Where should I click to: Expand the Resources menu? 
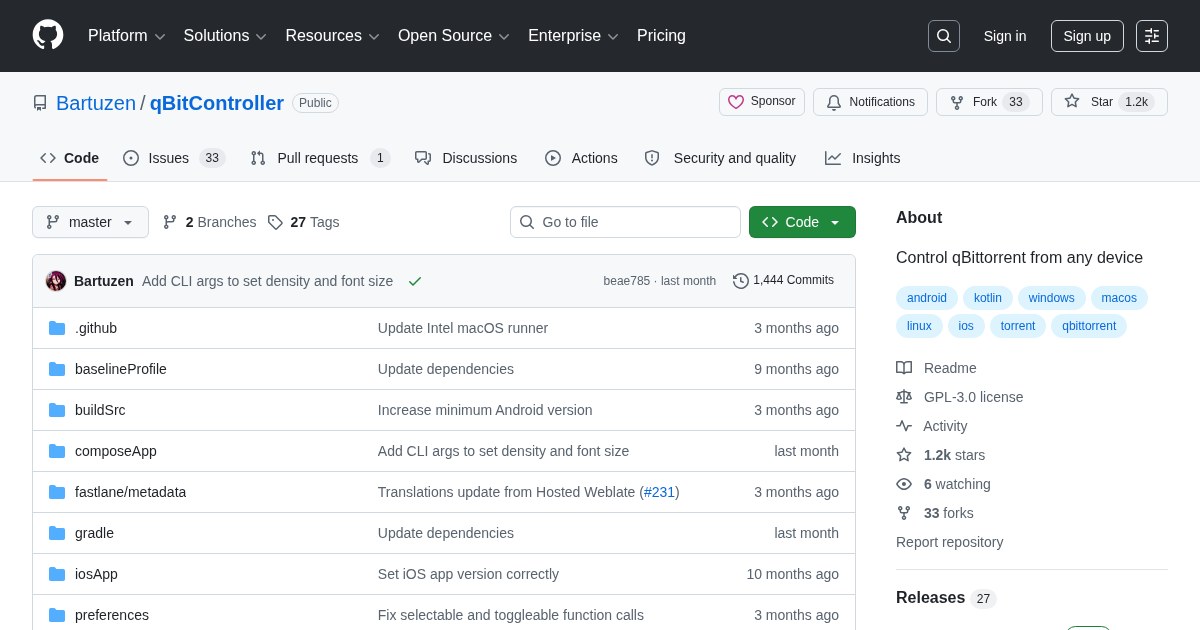click(x=332, y=36)
